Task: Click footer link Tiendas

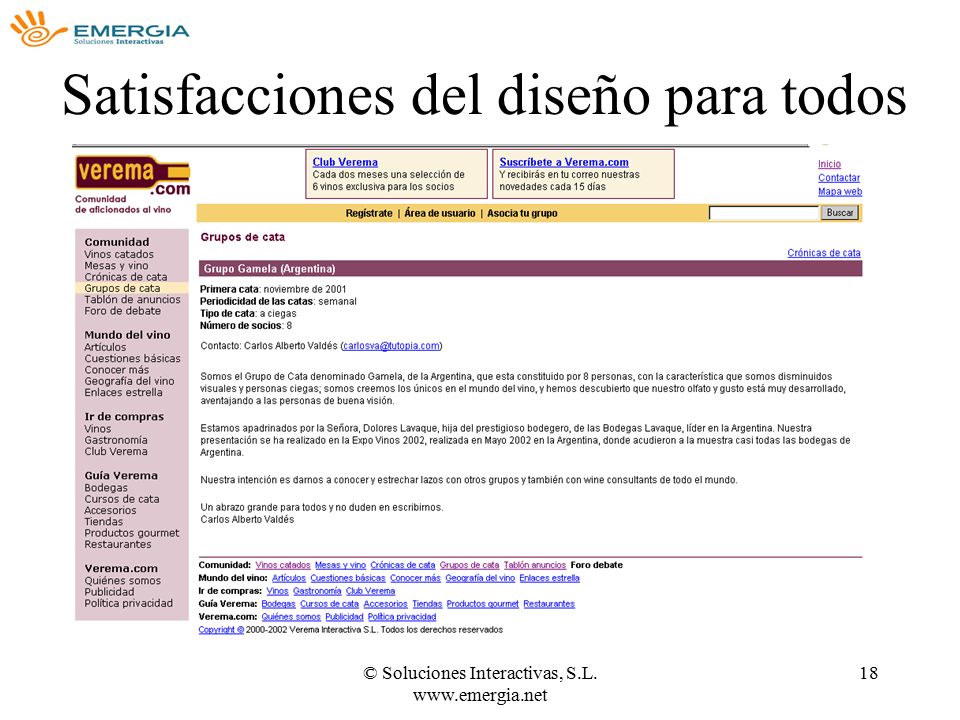Action: (427, 604)
